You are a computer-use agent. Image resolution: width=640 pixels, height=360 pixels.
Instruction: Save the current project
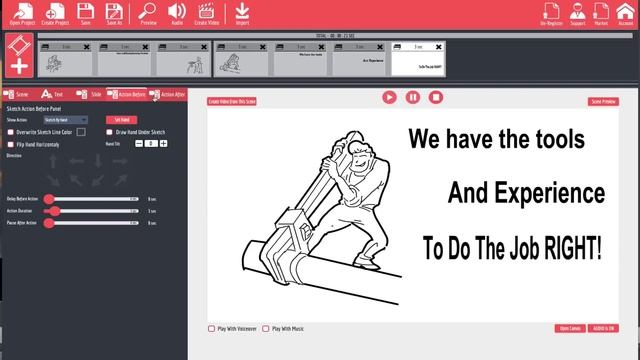point(86,13)
